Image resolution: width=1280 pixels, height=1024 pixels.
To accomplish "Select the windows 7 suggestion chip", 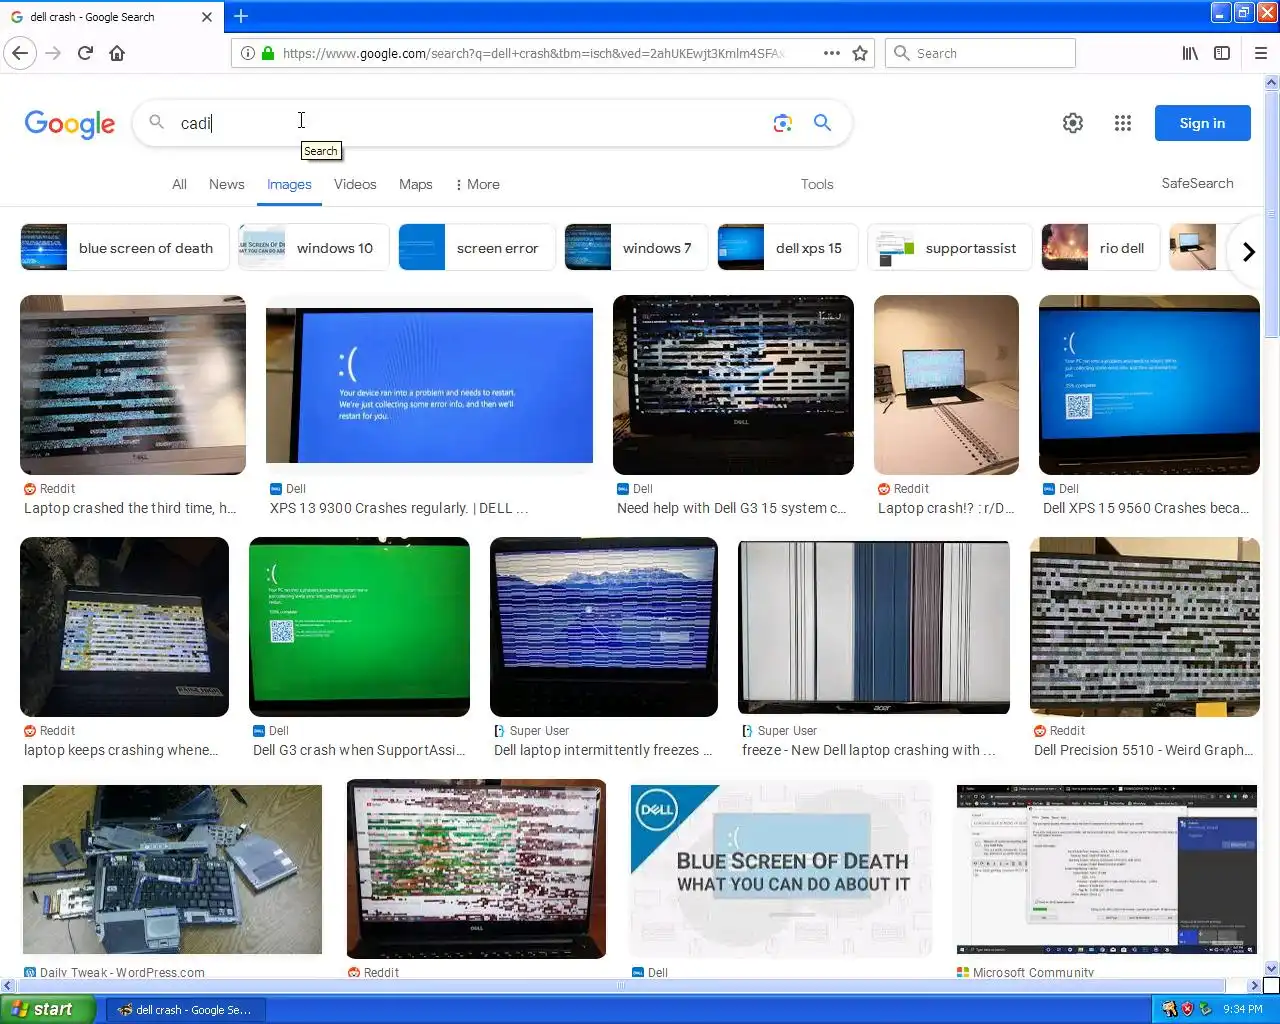I will pos(636,248).
